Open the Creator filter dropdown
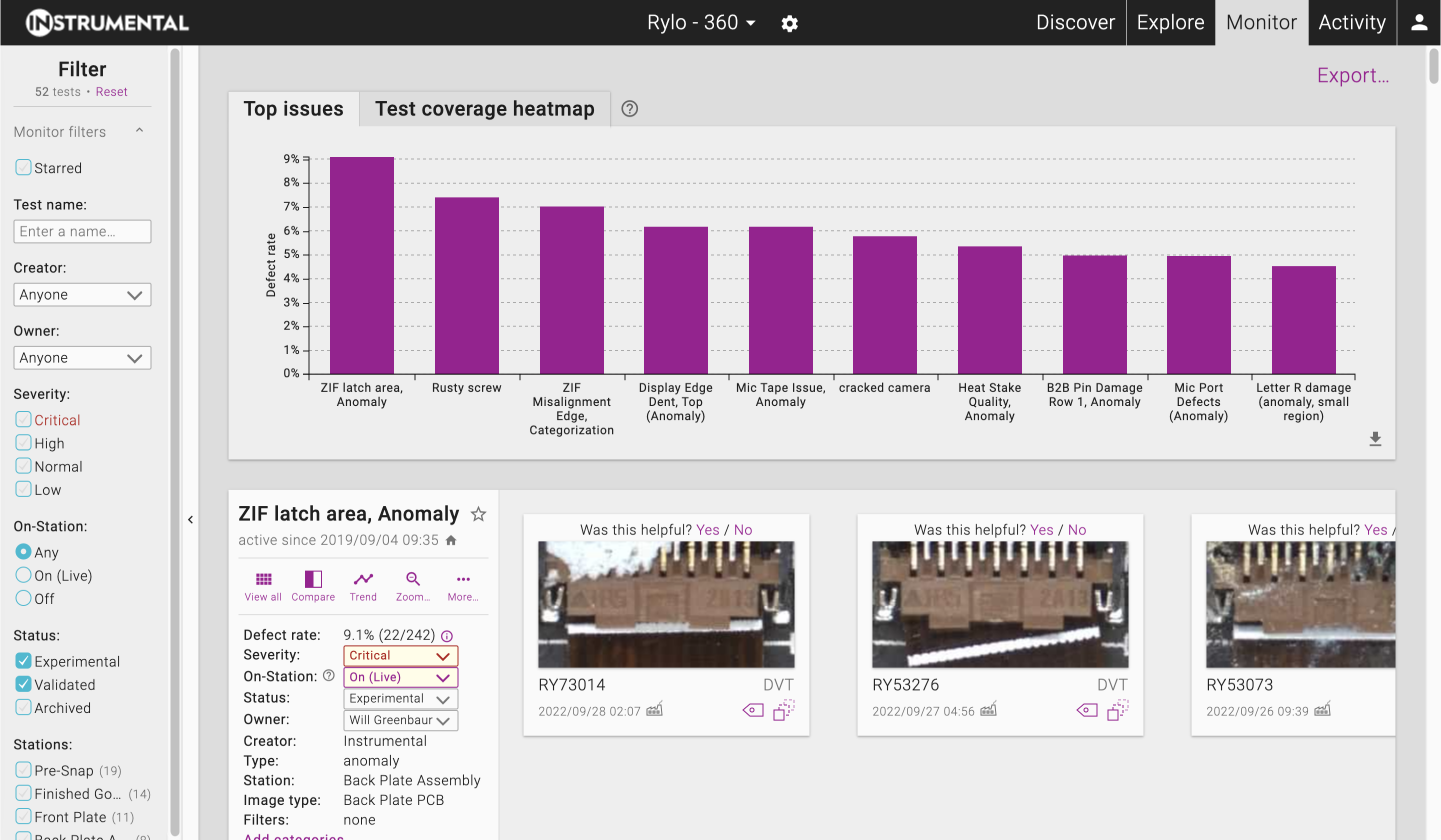This screenshot has width=1441, height=840. tap(82, 295)
